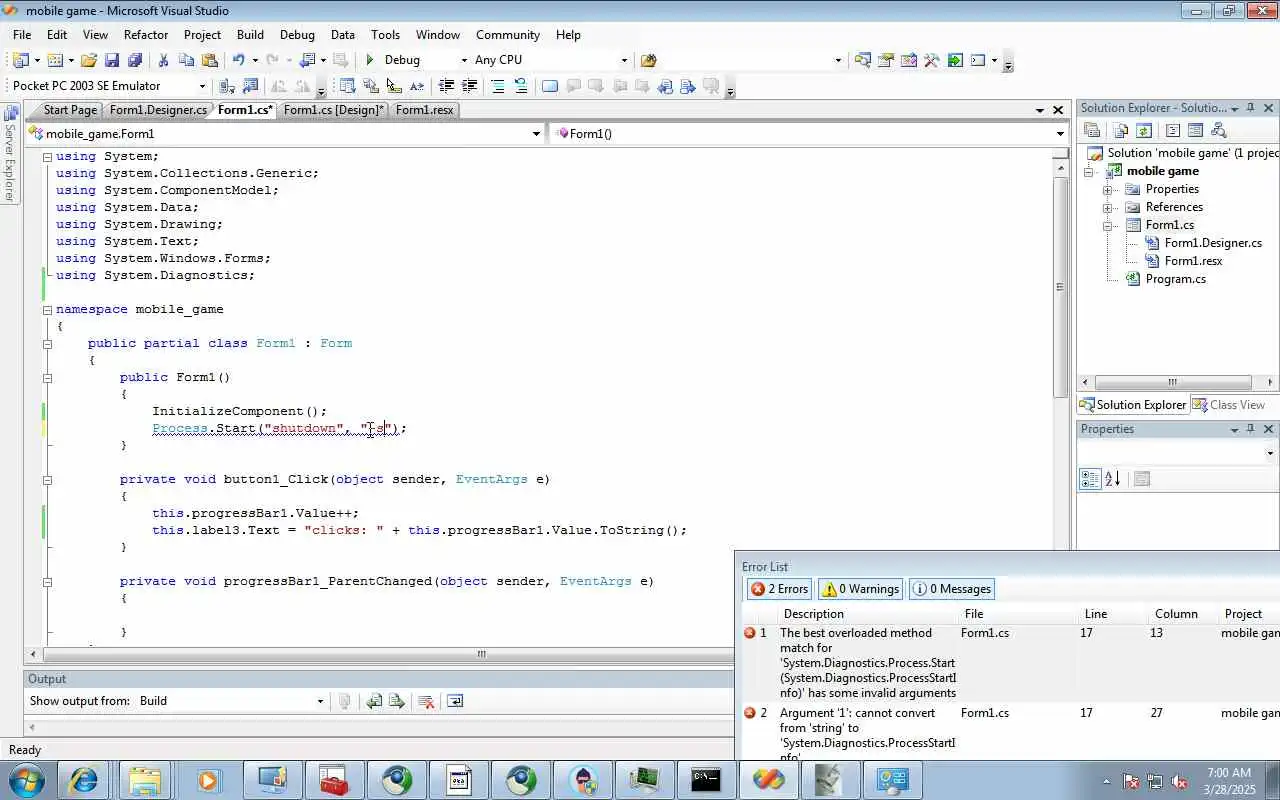Switch to the Class View tab

click(1229, 405)
